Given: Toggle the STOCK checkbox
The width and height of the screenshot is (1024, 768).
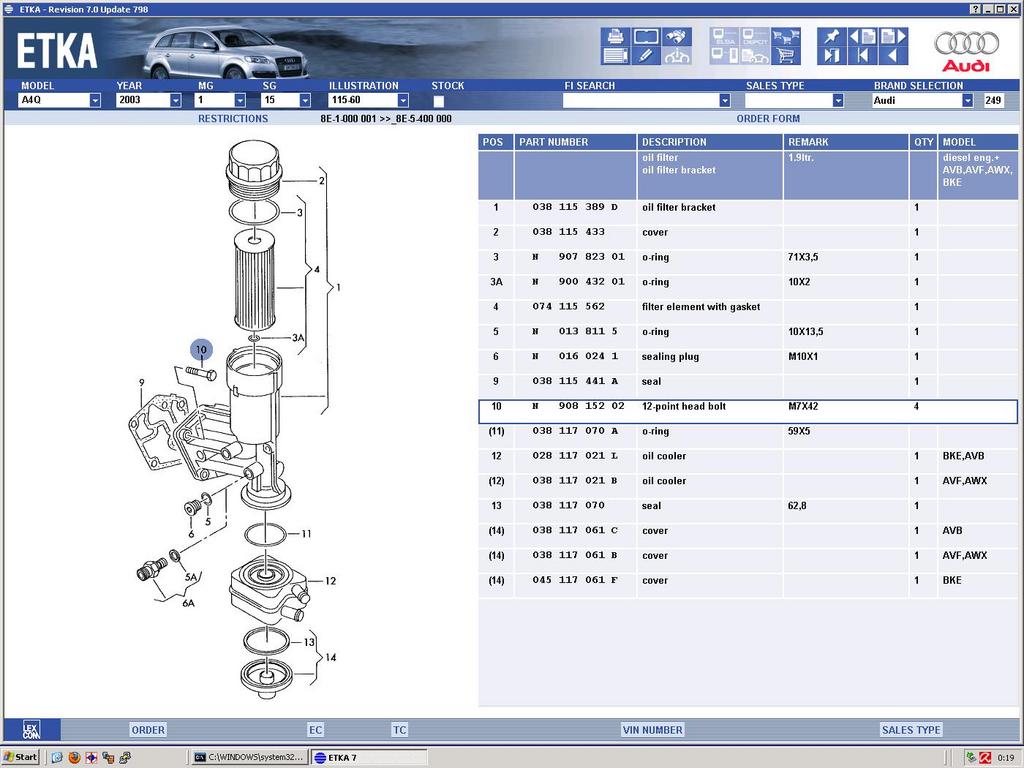Looking at the screenshot, I should [438, 101].
